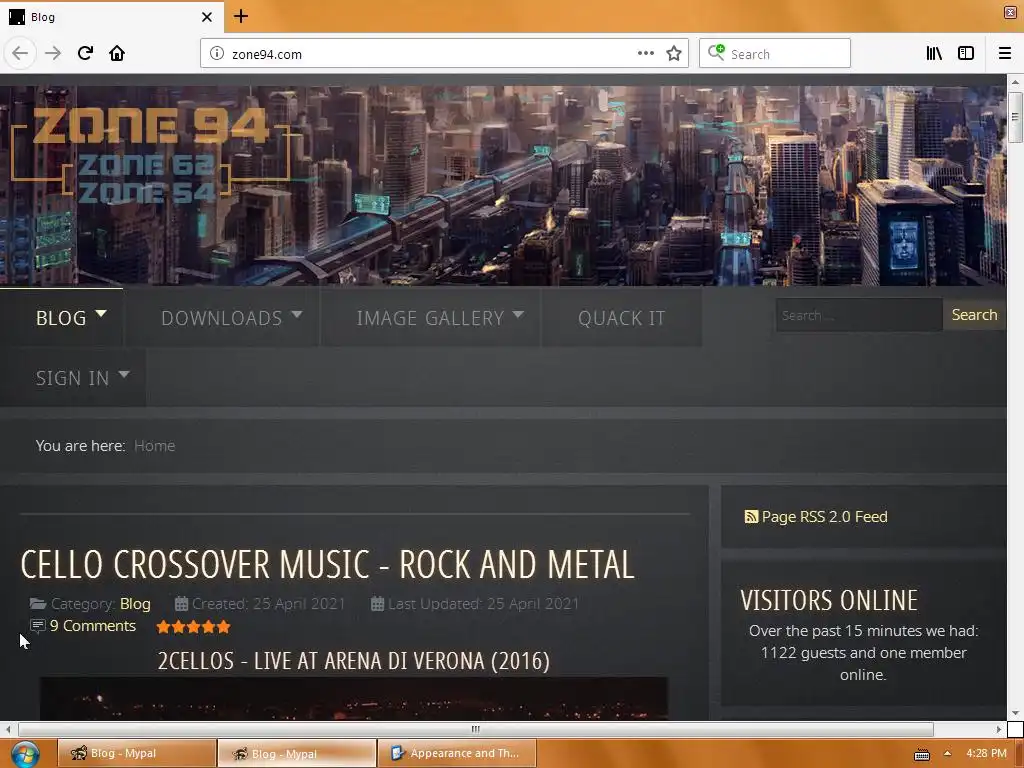The image size is (1024, 768).
Task: Click the scroll left arrow
Action: 8,729
